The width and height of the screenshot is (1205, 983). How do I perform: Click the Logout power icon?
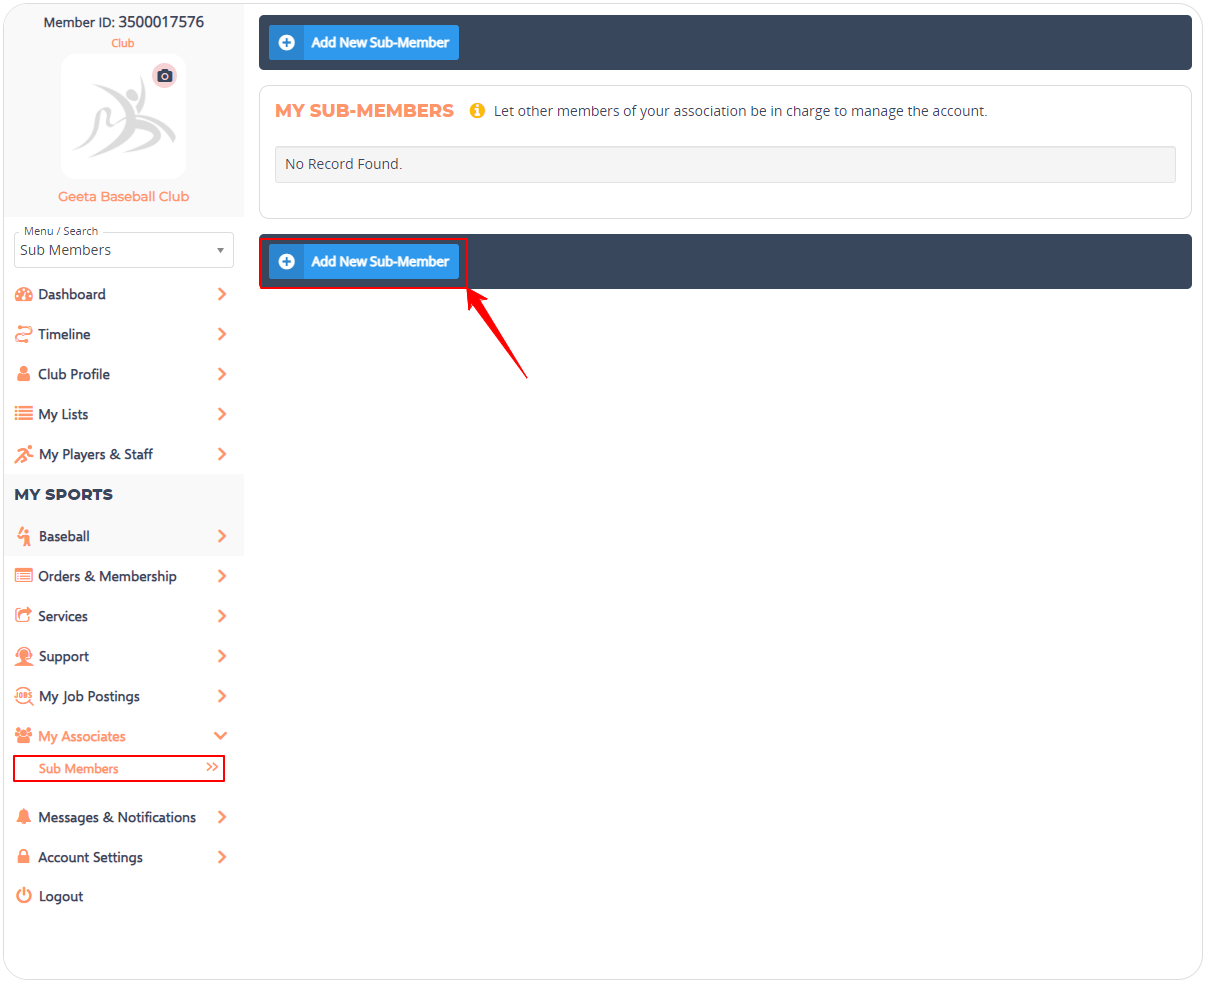tap(24, 896)
